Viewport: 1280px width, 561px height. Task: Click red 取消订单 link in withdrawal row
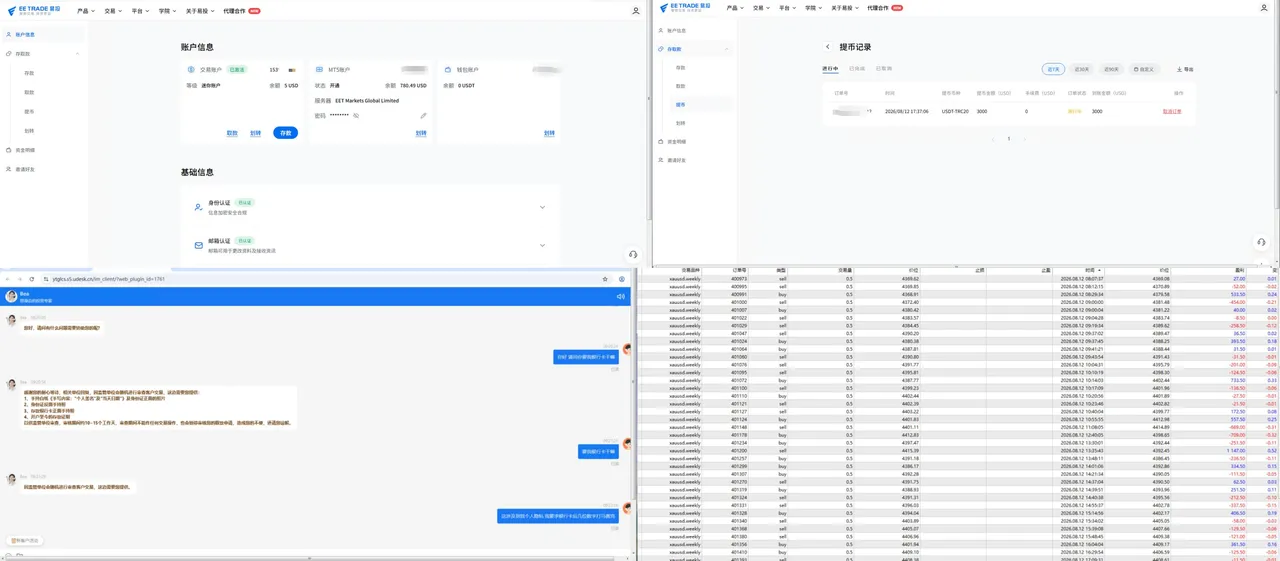pyautogui.click(x=1172, y=112)
